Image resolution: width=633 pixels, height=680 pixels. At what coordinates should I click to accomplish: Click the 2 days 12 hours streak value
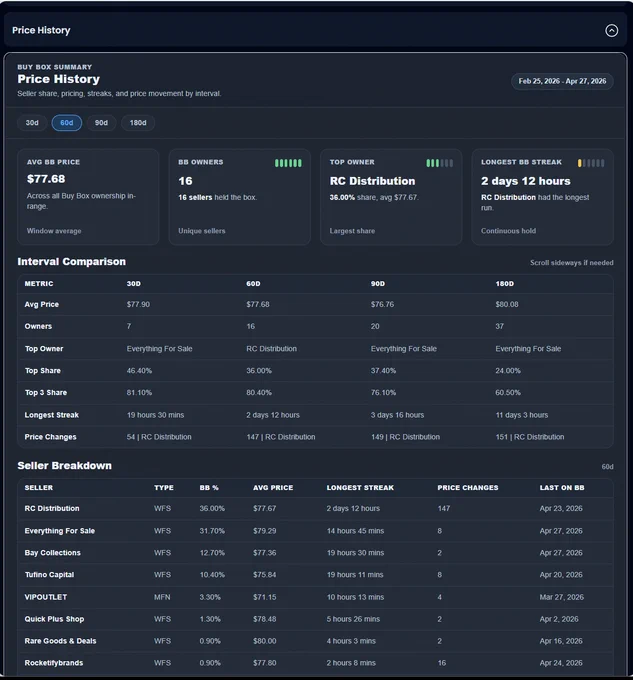click(x=525, y=181)
